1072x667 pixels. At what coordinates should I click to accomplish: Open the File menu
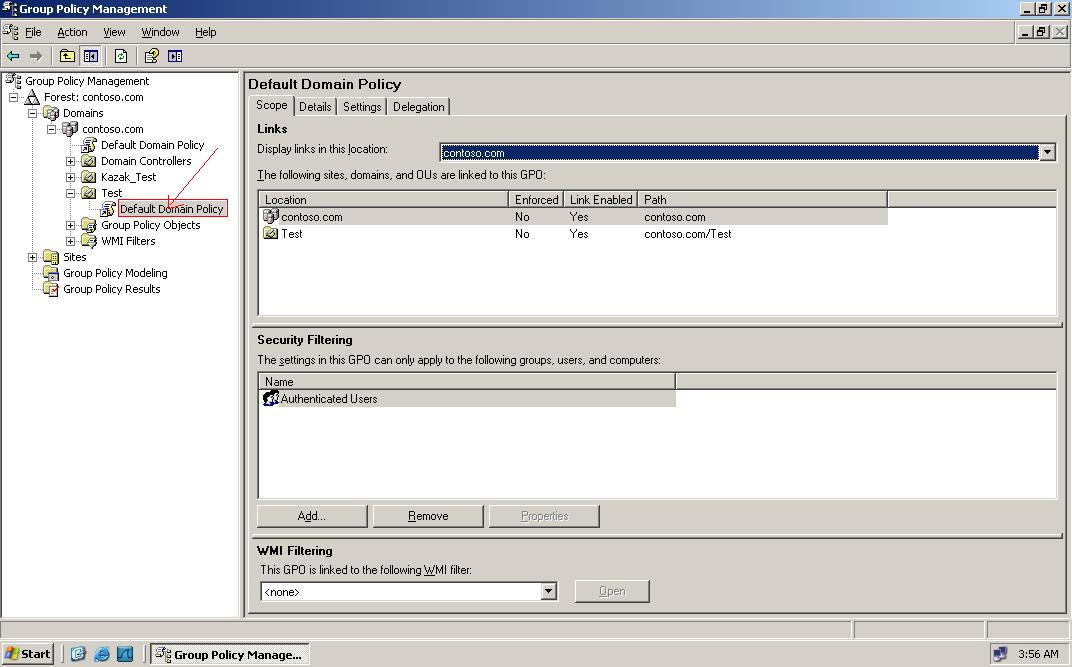click(x=34, y=32)
